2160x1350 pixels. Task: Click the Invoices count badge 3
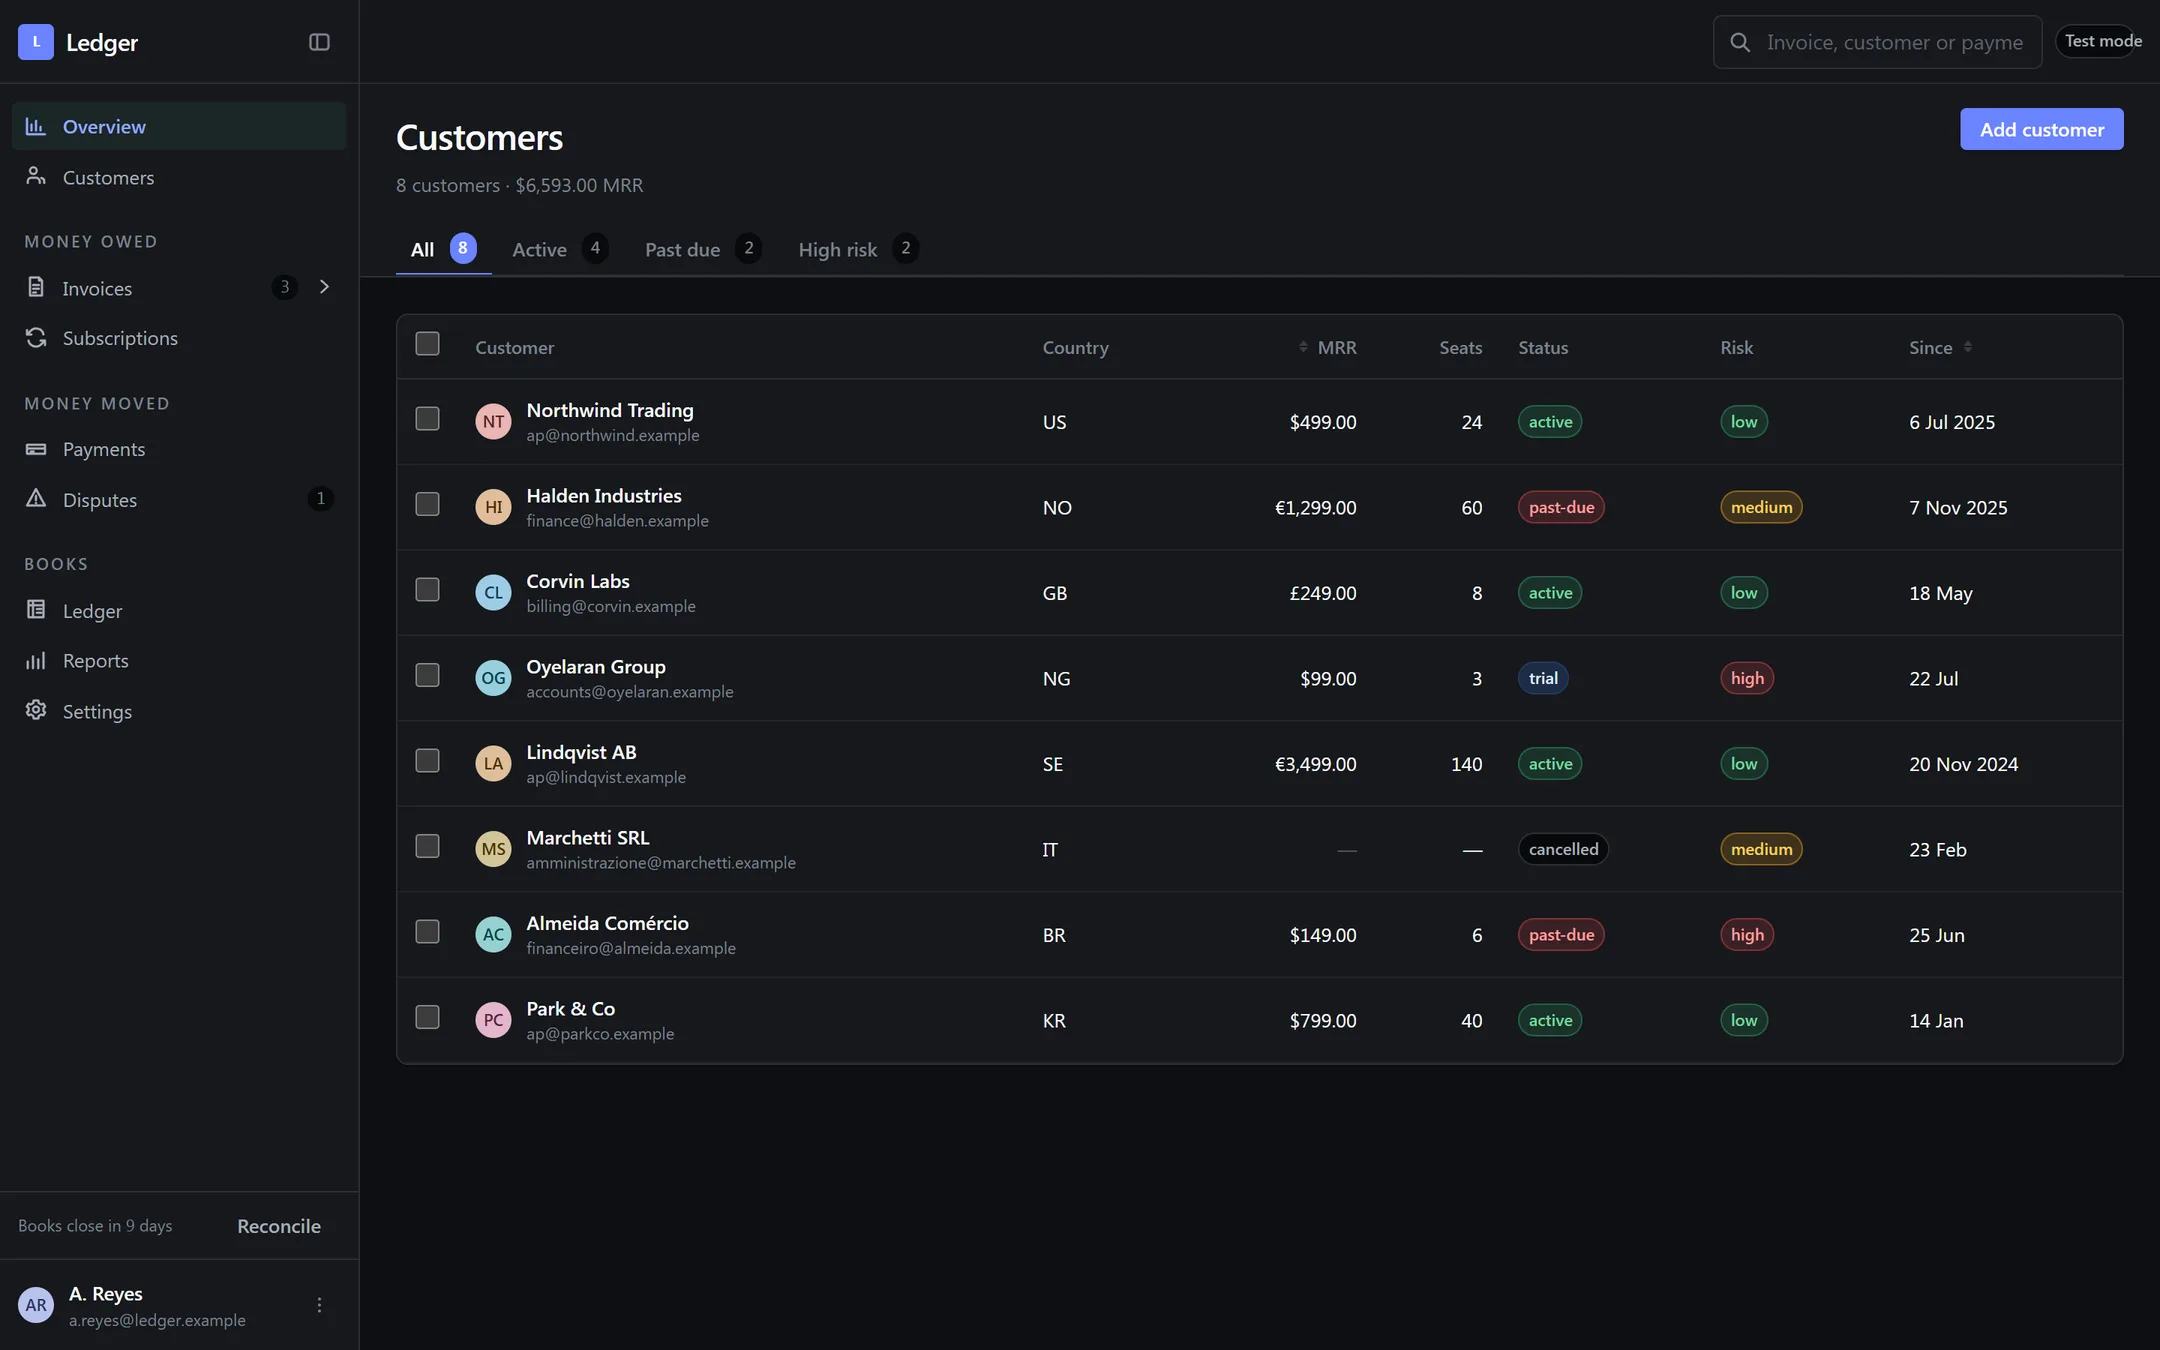pos(285,287)
